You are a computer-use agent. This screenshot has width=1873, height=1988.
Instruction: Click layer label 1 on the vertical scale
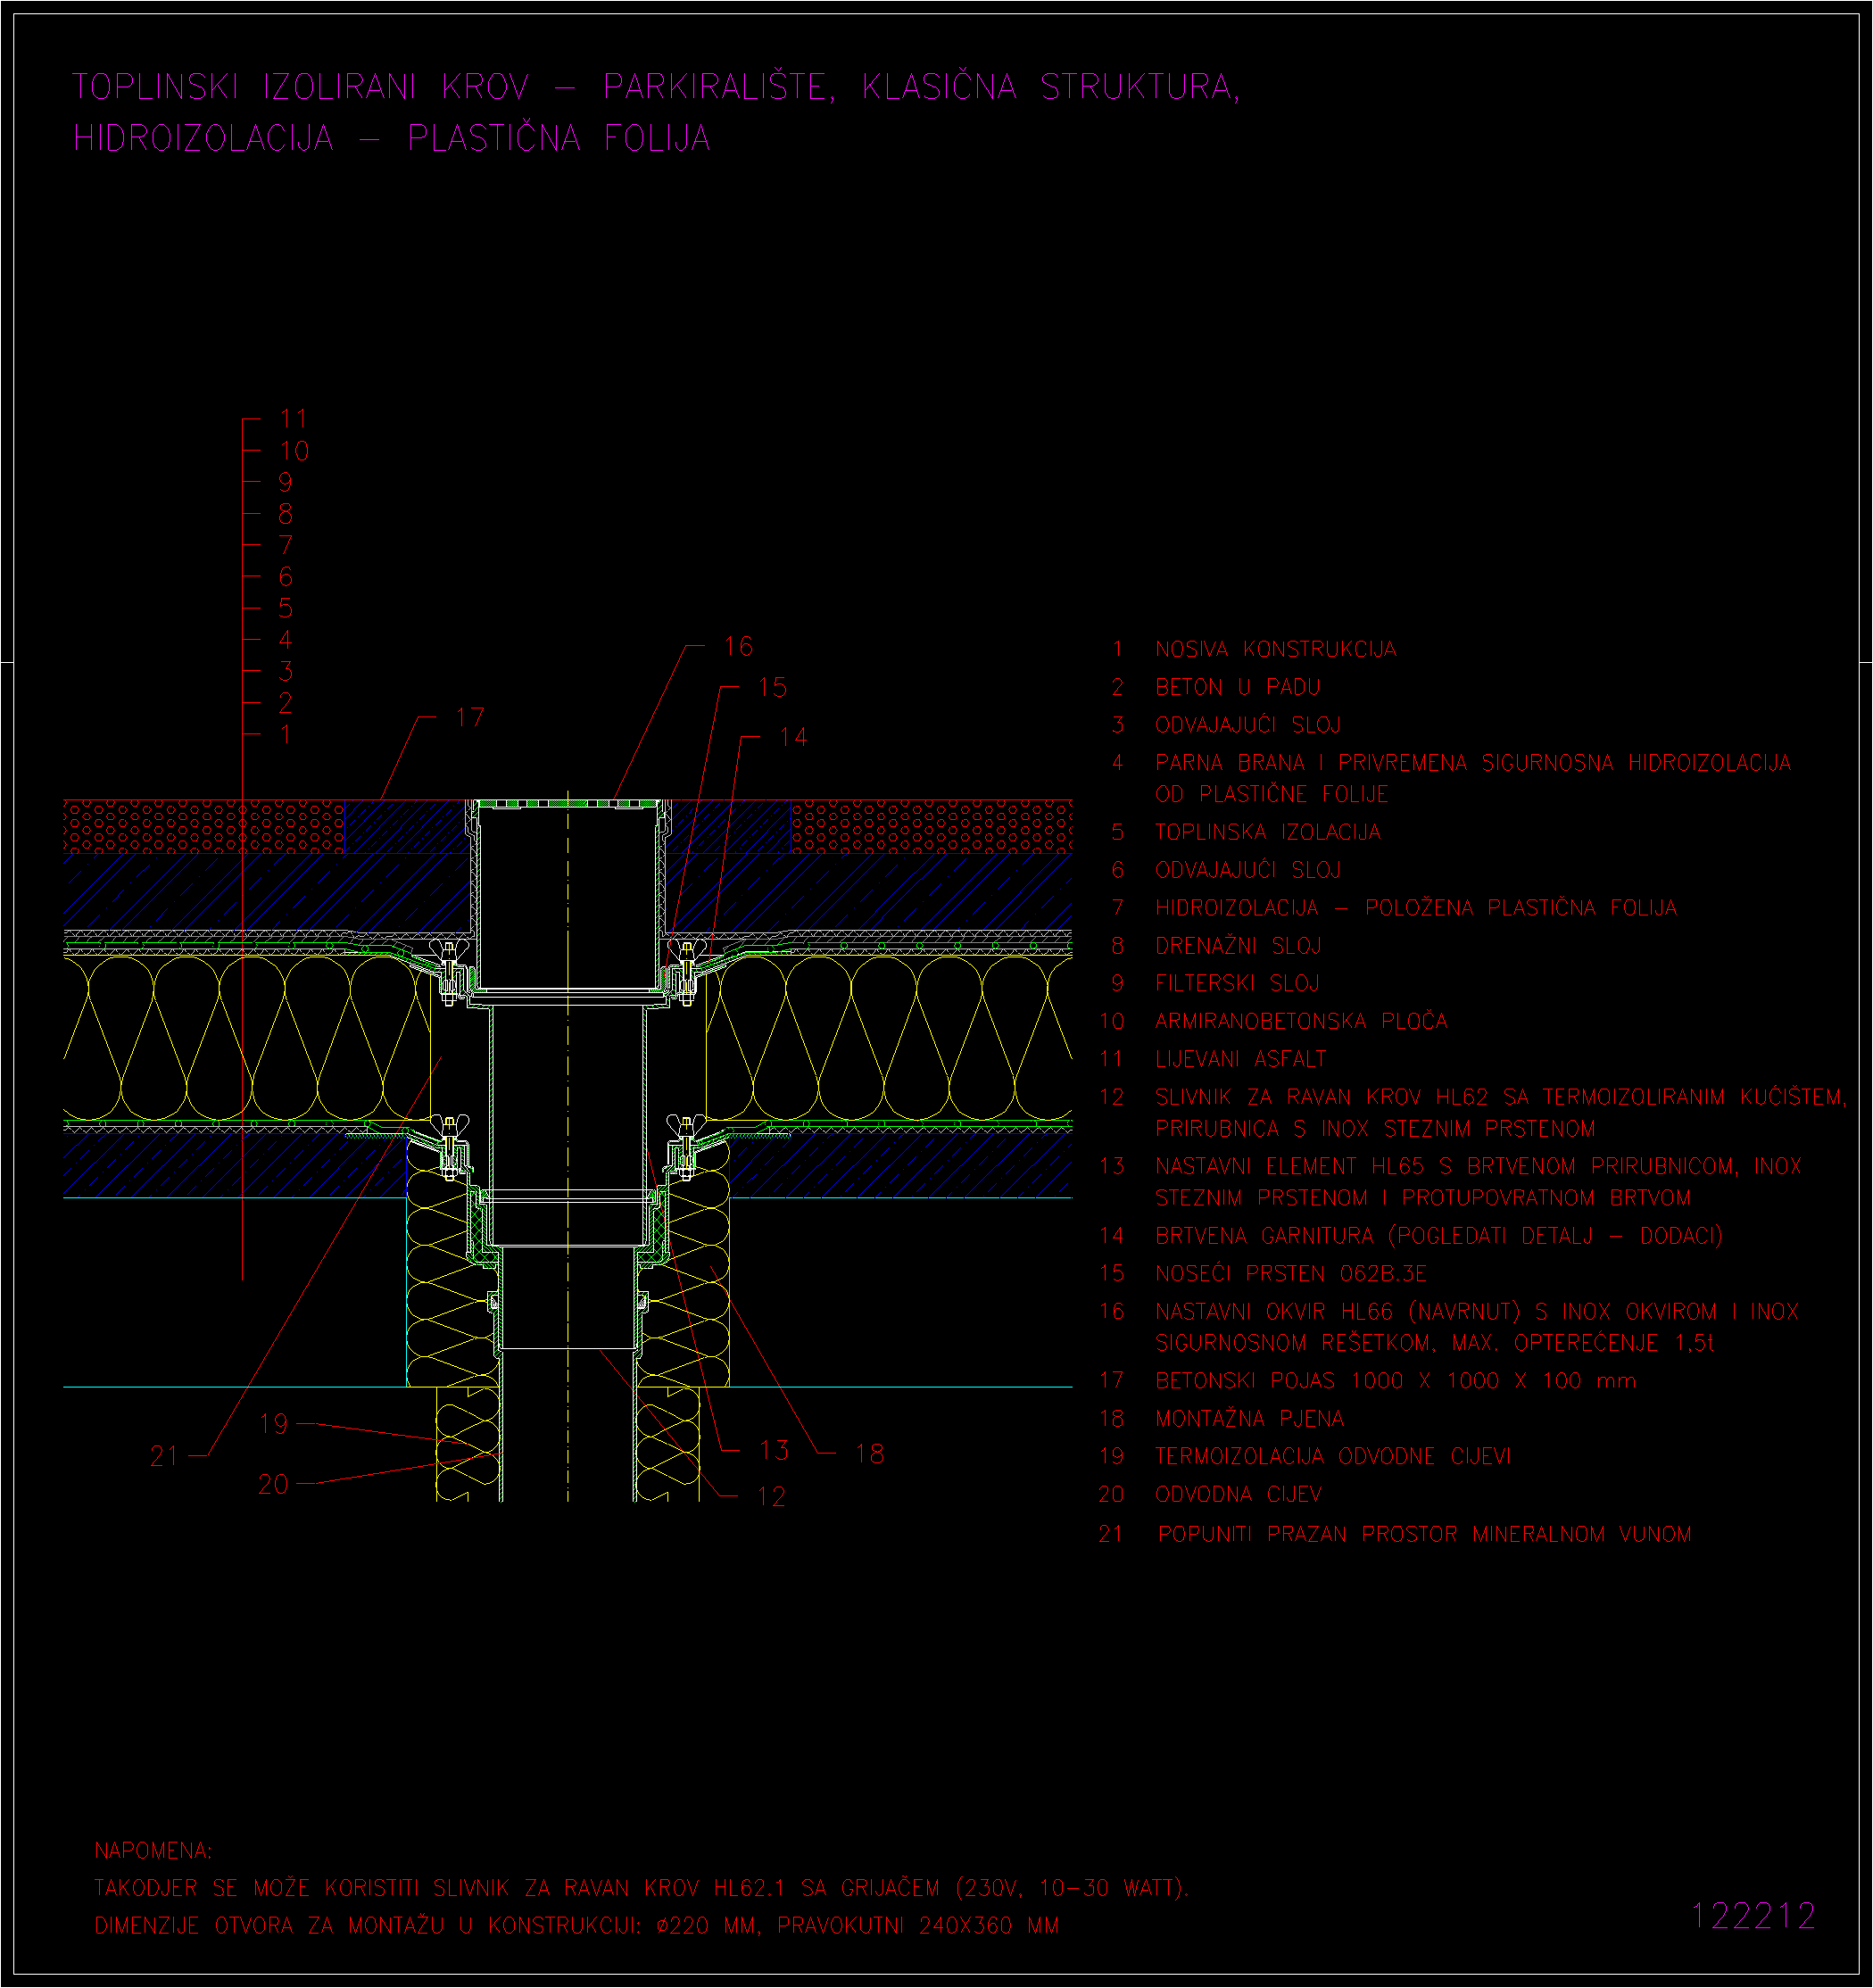click(x=285, y=734)
